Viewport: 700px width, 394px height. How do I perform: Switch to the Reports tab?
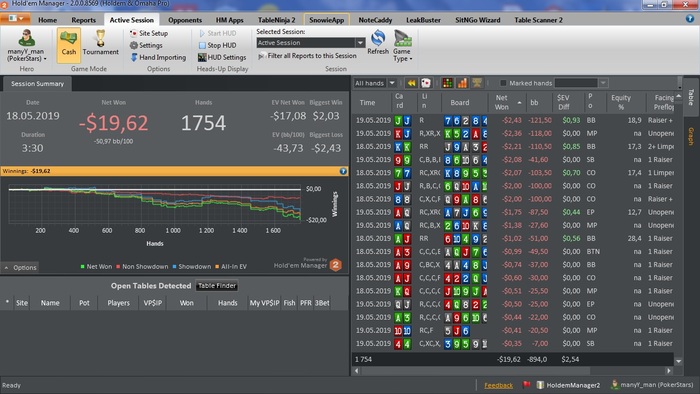(x=83, y=20)
